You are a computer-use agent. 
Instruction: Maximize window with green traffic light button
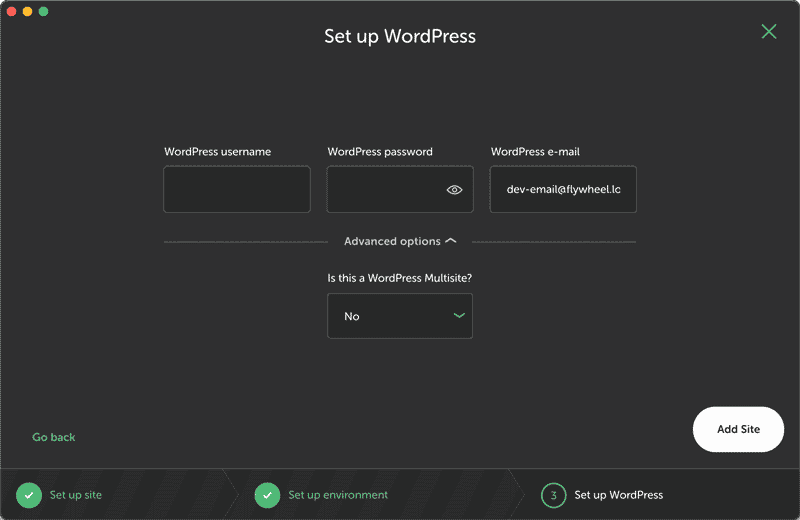pyautogui.click(x=43, y=11)
